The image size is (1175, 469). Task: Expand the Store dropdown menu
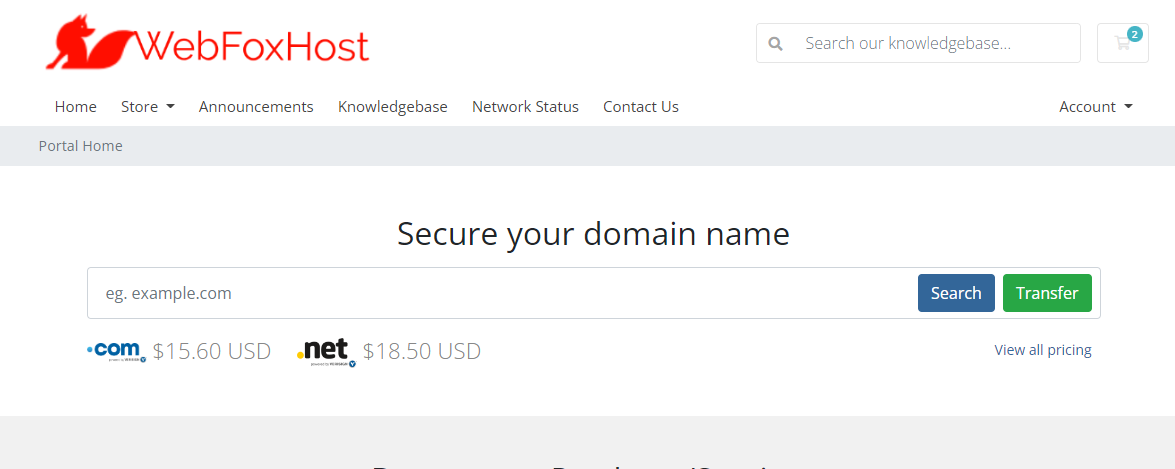147,107
